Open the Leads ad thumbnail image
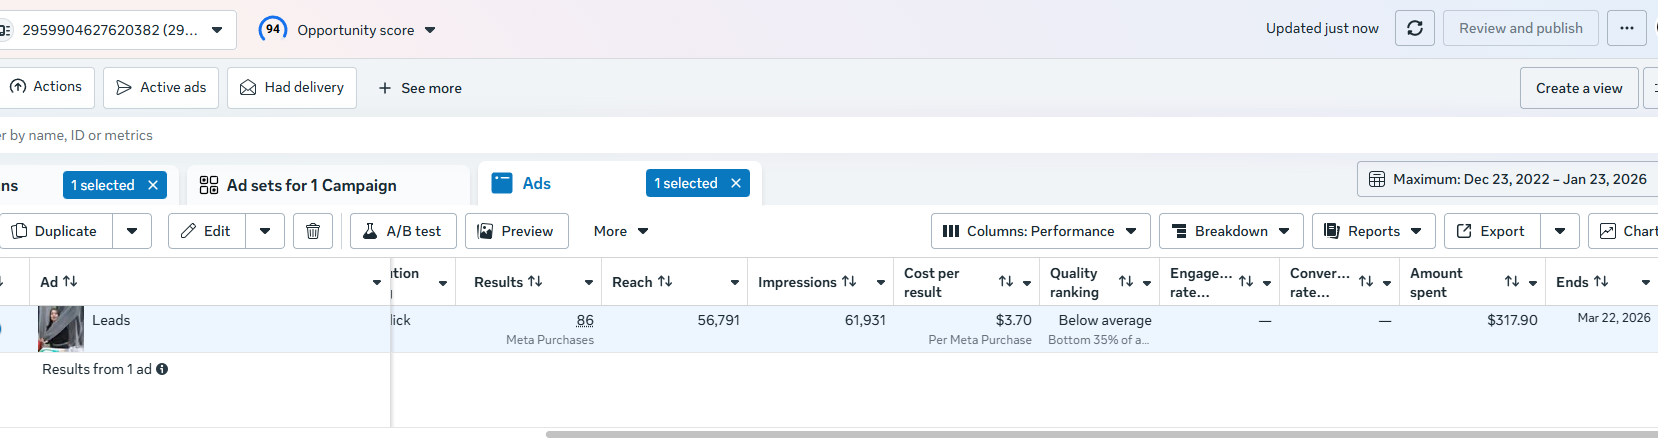Screen dimensions: 1658x440 tap(60, 329)
